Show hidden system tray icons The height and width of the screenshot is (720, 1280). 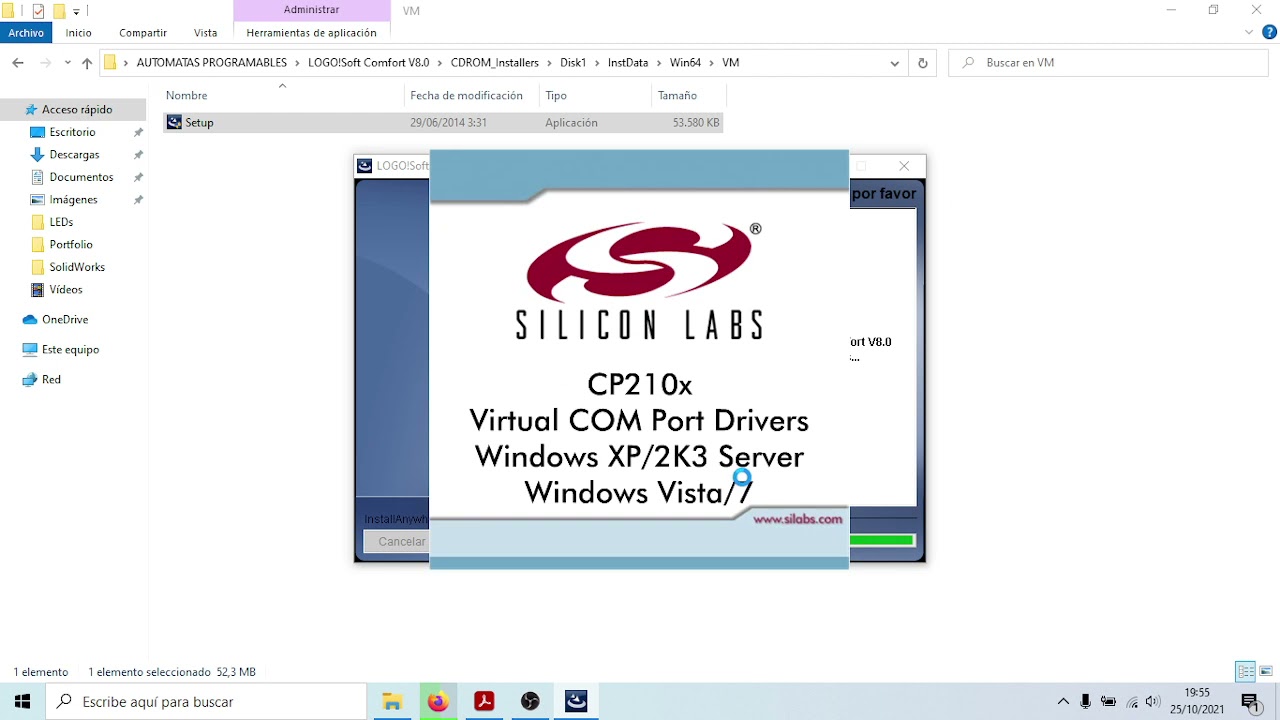[1063, 702]
